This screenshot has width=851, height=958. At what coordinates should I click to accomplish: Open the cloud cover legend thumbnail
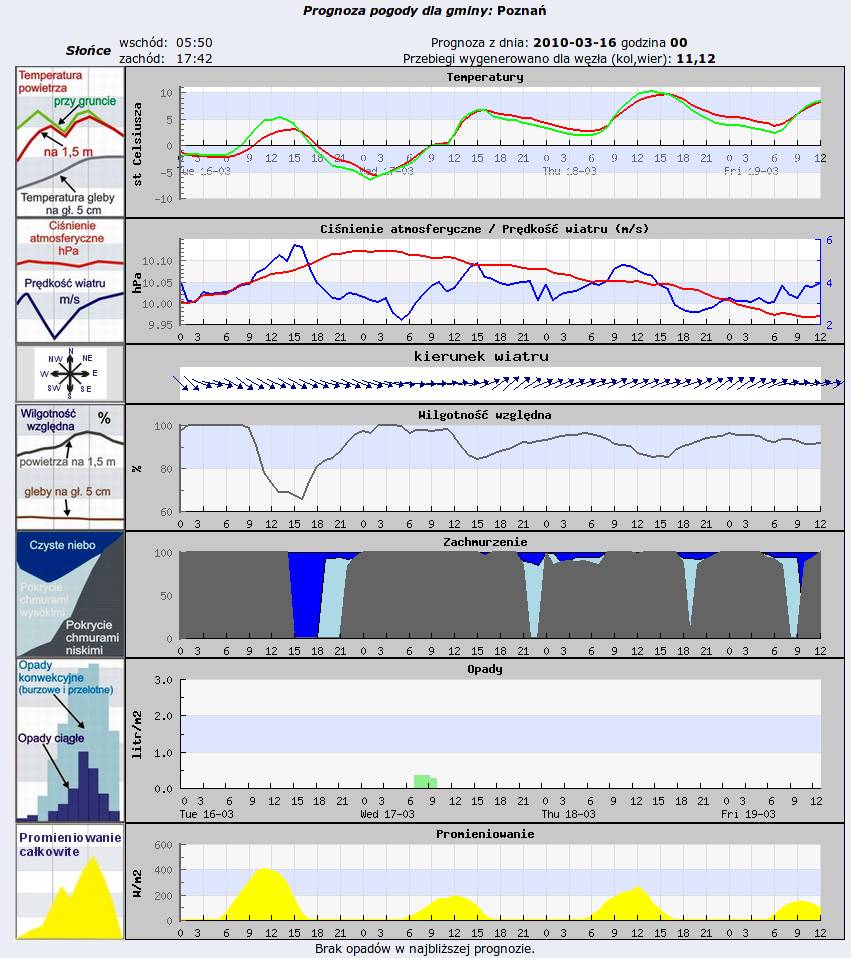click(70, 594)
